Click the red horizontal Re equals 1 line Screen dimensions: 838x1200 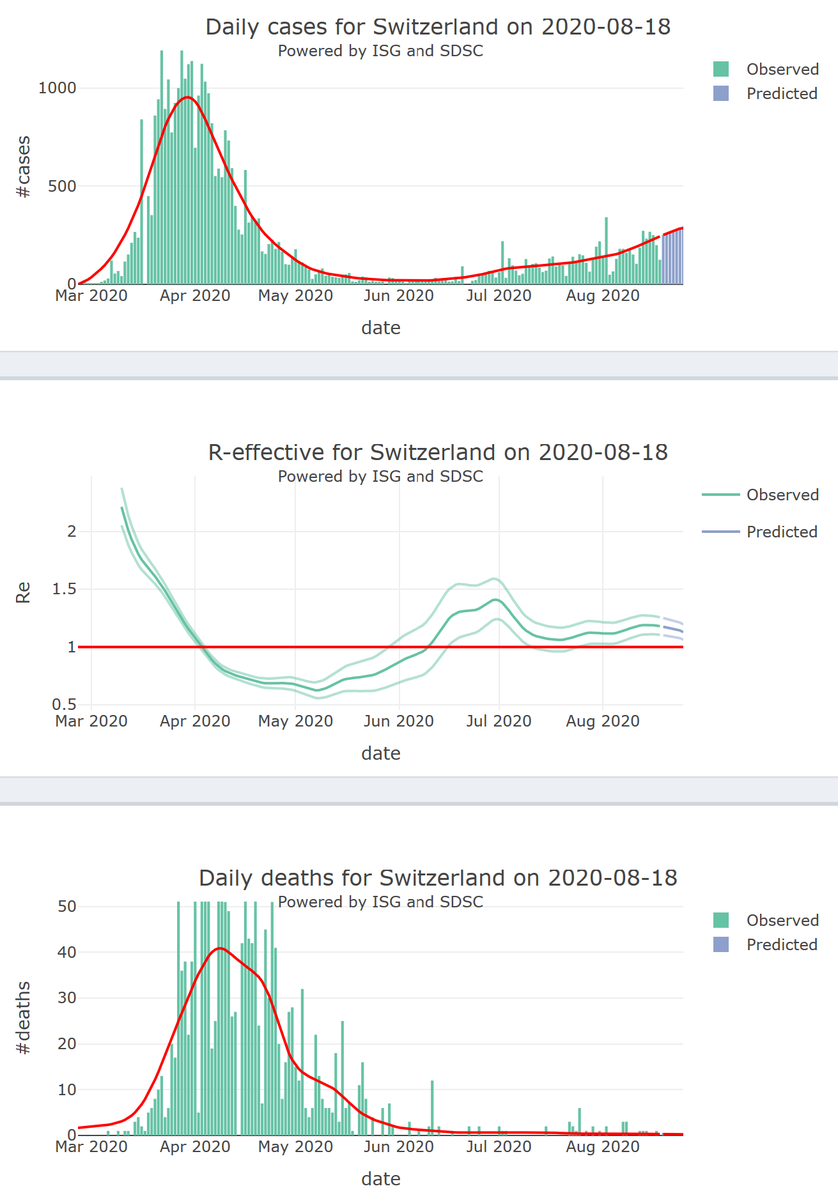tap(380, 647)
